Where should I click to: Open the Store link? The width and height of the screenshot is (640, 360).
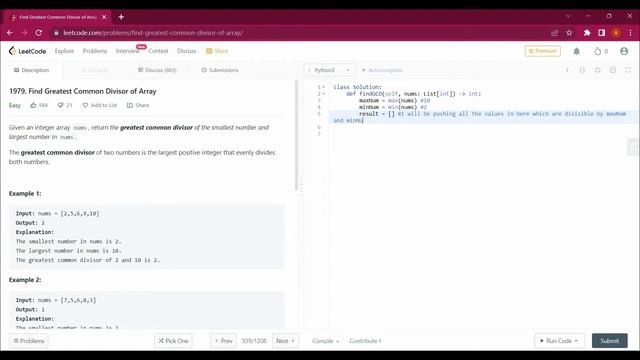point(217,51)
